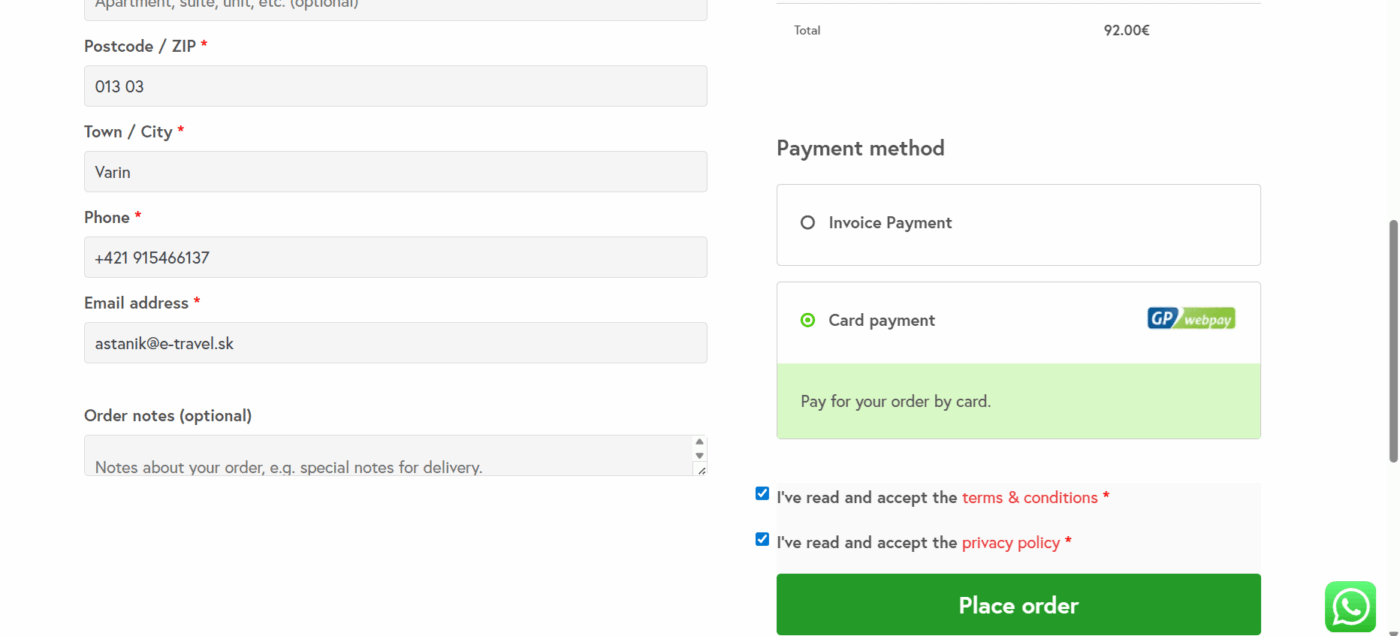Viewport: 1400px width, 636px height.
Task: Open the WhatsApp chat widget
Action: [1350, 606]
